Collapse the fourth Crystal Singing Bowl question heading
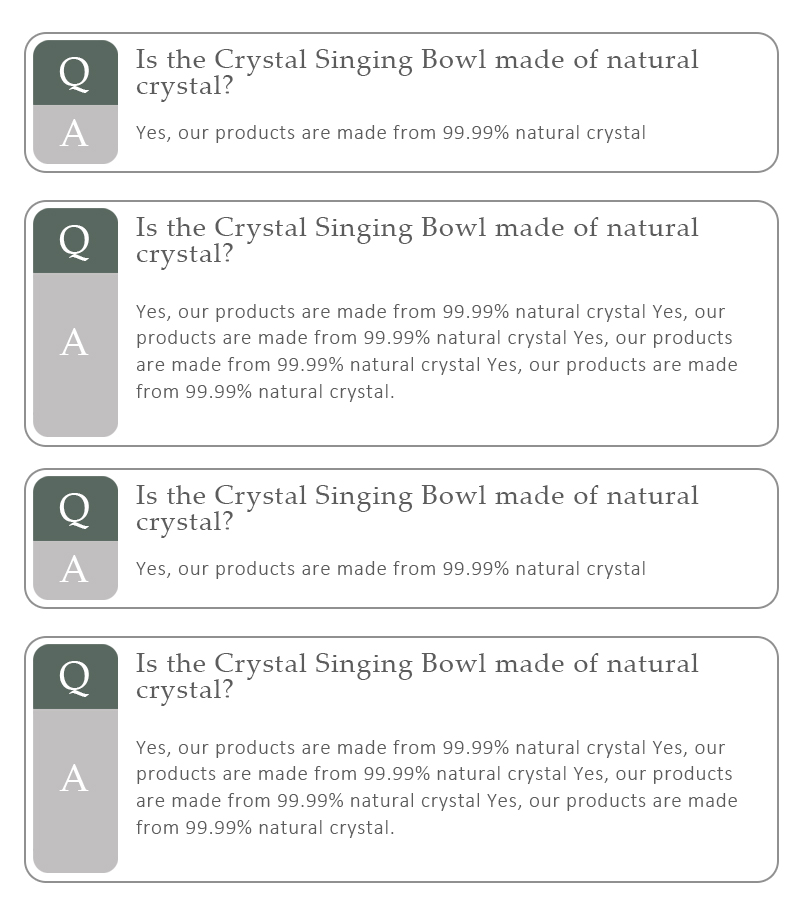The image size is (800, 904). pos(417,676)
